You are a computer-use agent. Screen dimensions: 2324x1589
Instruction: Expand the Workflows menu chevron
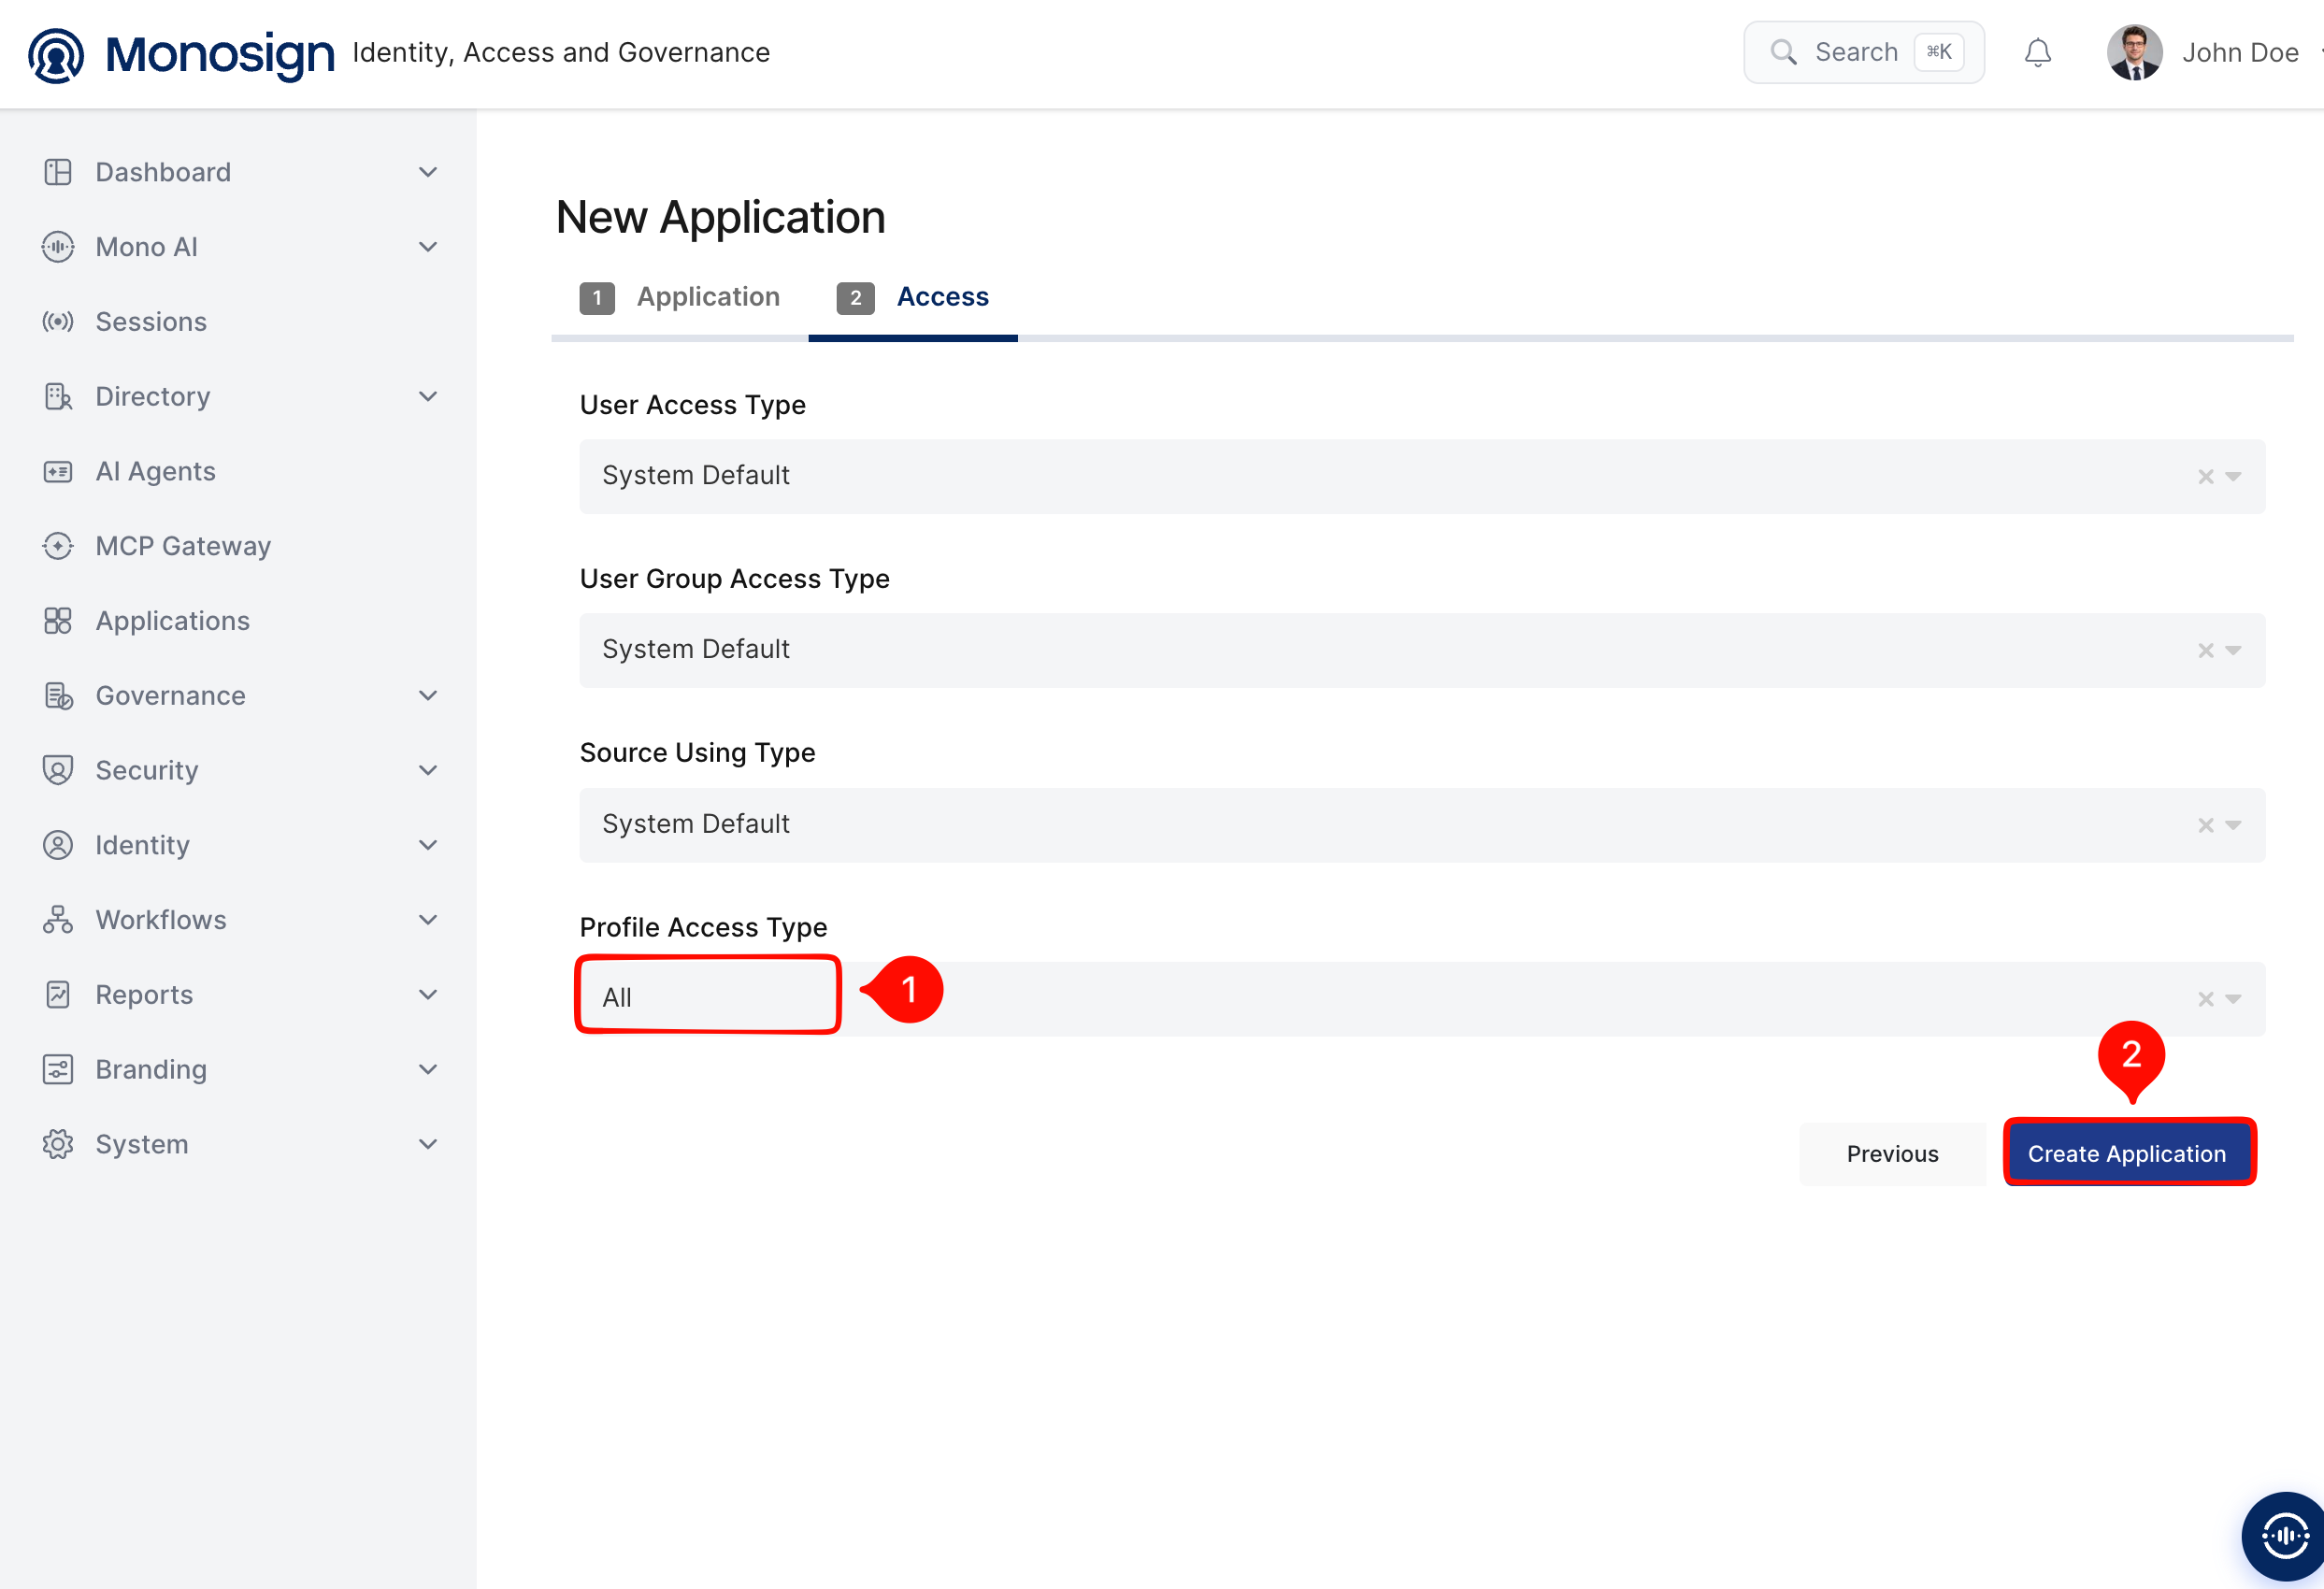[x=428, y=920]
